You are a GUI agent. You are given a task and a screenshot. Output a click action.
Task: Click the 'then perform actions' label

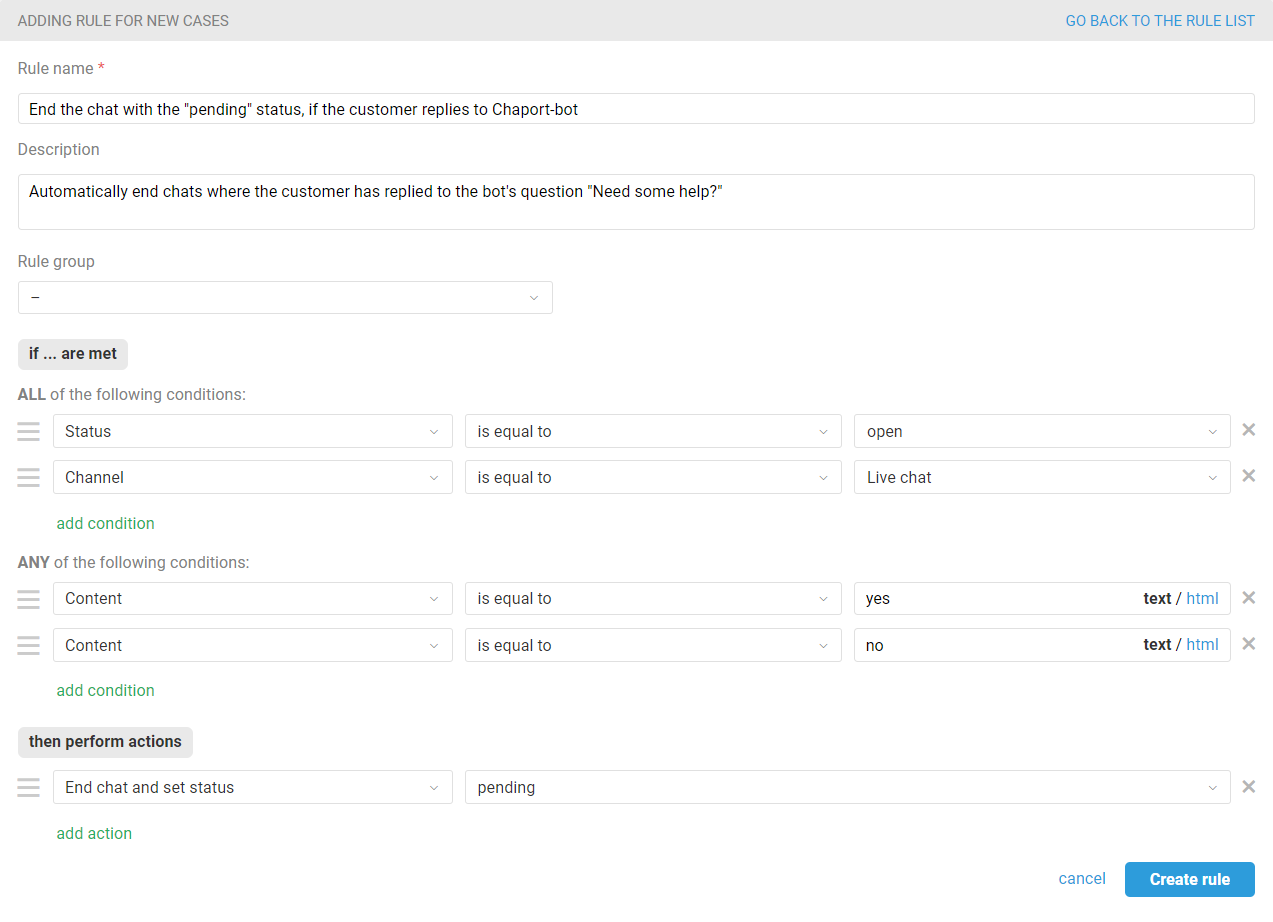105,741
